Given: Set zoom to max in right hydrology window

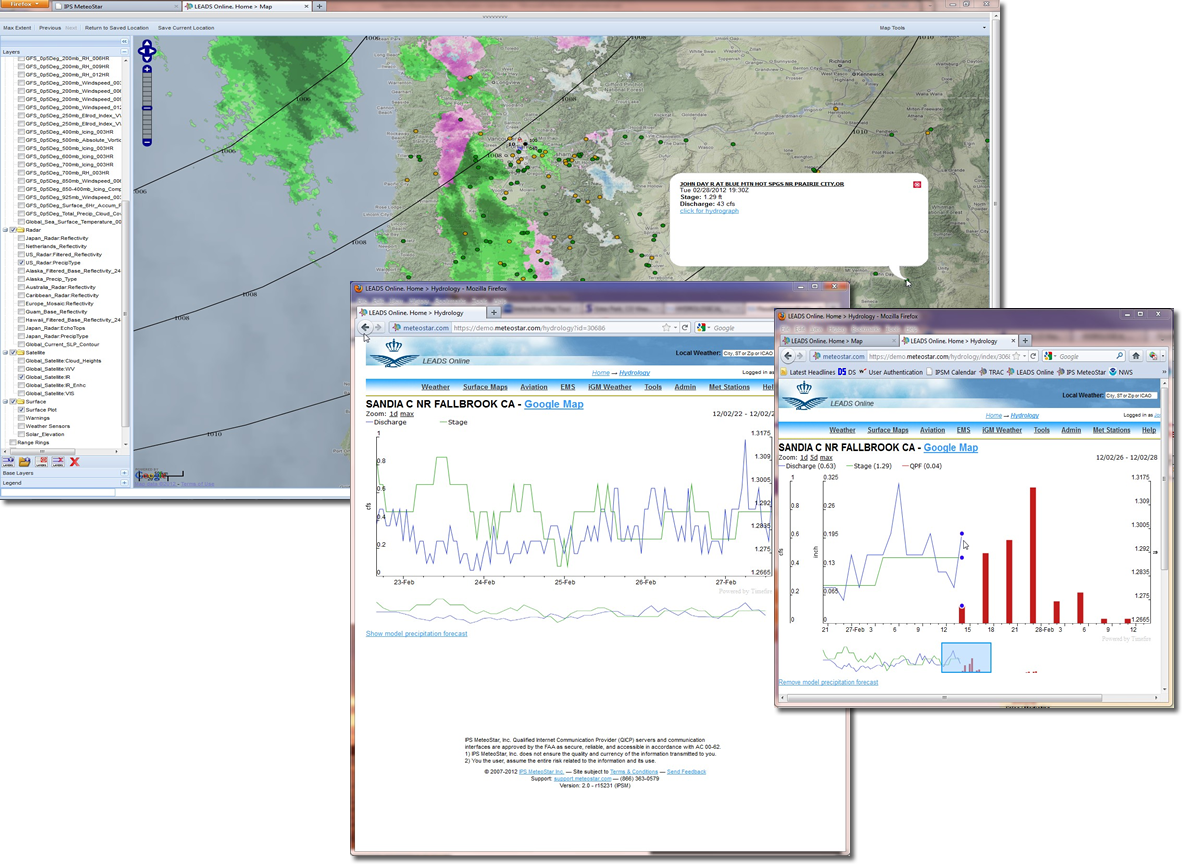Looking at the screenshot, I should pos(826,458).
